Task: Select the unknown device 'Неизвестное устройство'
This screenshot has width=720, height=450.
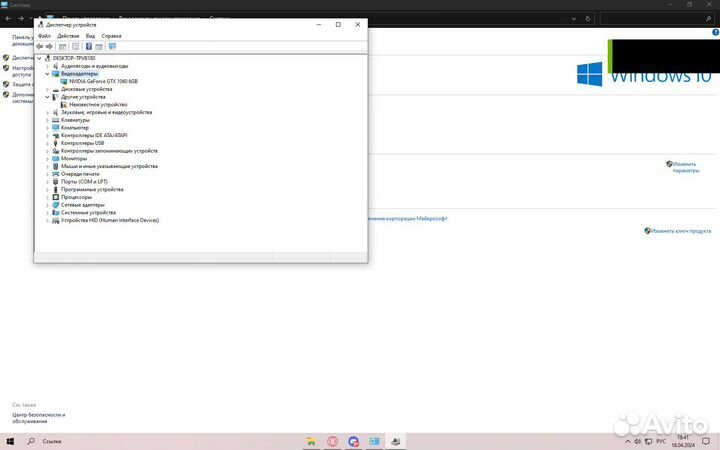Action: pos(97,104)
